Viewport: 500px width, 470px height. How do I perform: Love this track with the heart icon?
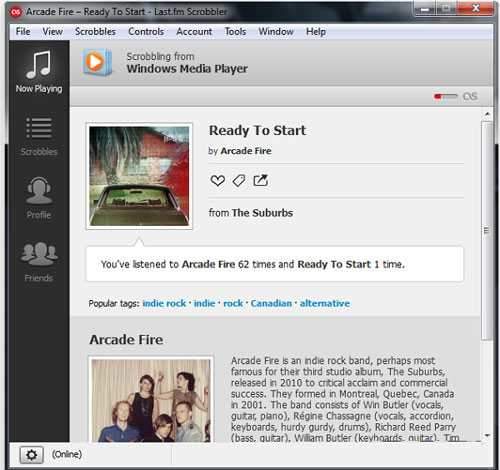tap(218, 181)
